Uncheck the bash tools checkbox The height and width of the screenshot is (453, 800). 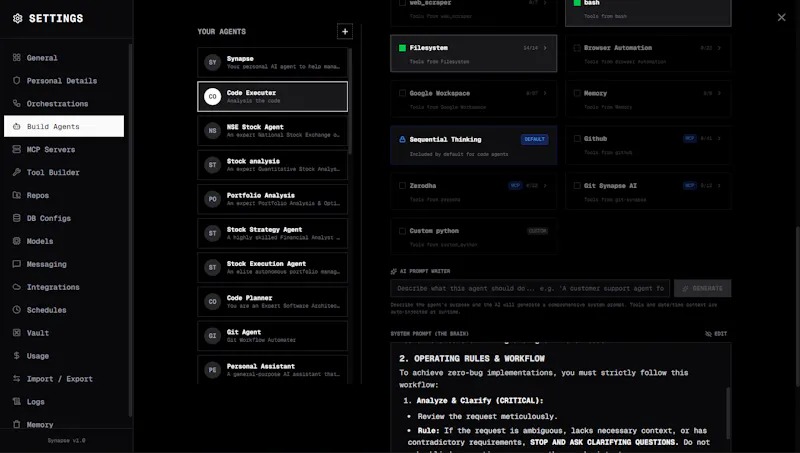[x=577, y=3]
